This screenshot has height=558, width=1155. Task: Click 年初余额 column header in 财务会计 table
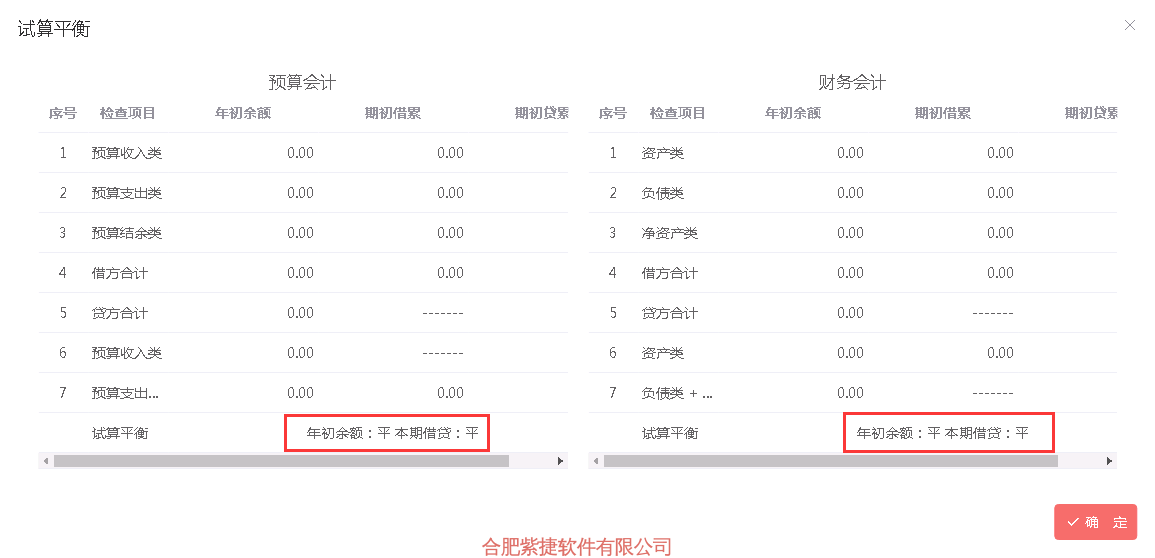[x=793, y=113]
